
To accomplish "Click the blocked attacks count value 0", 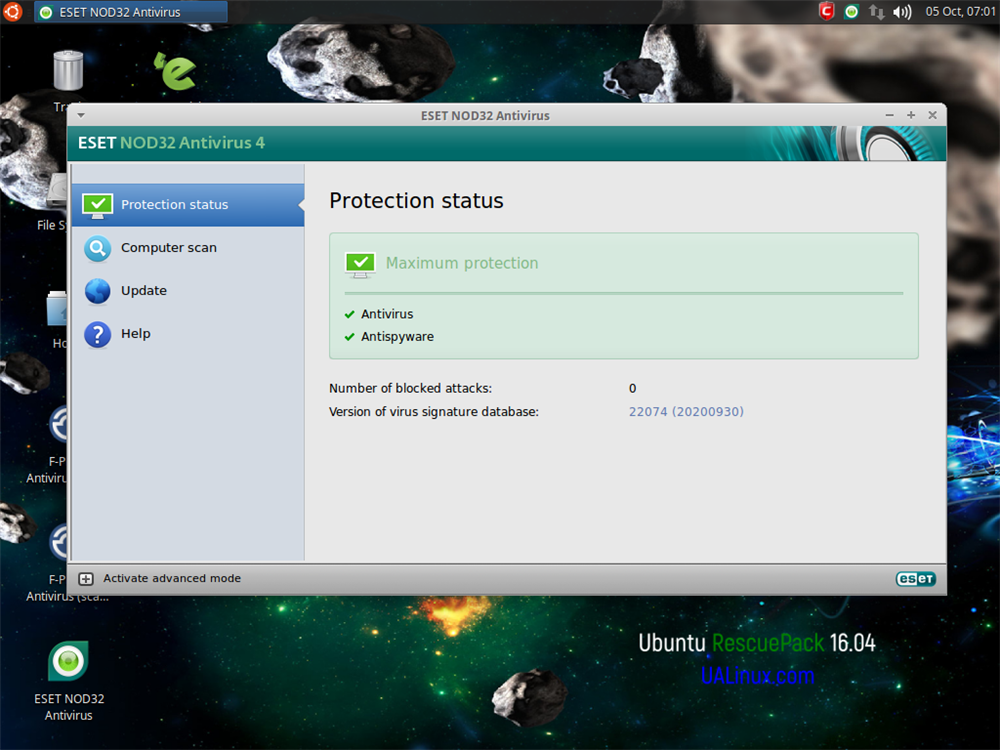I will pyautogui.click(x=633, y=388).
